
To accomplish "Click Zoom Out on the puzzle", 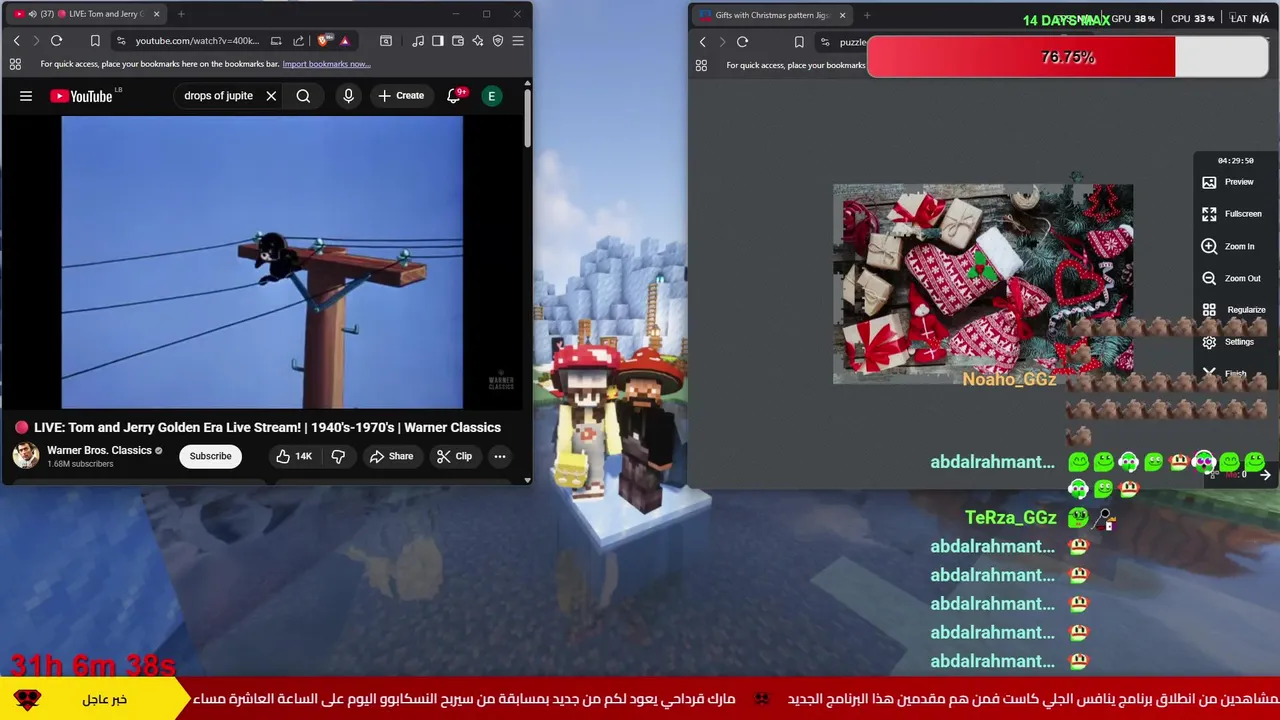I will click(x=1231, y=278).
